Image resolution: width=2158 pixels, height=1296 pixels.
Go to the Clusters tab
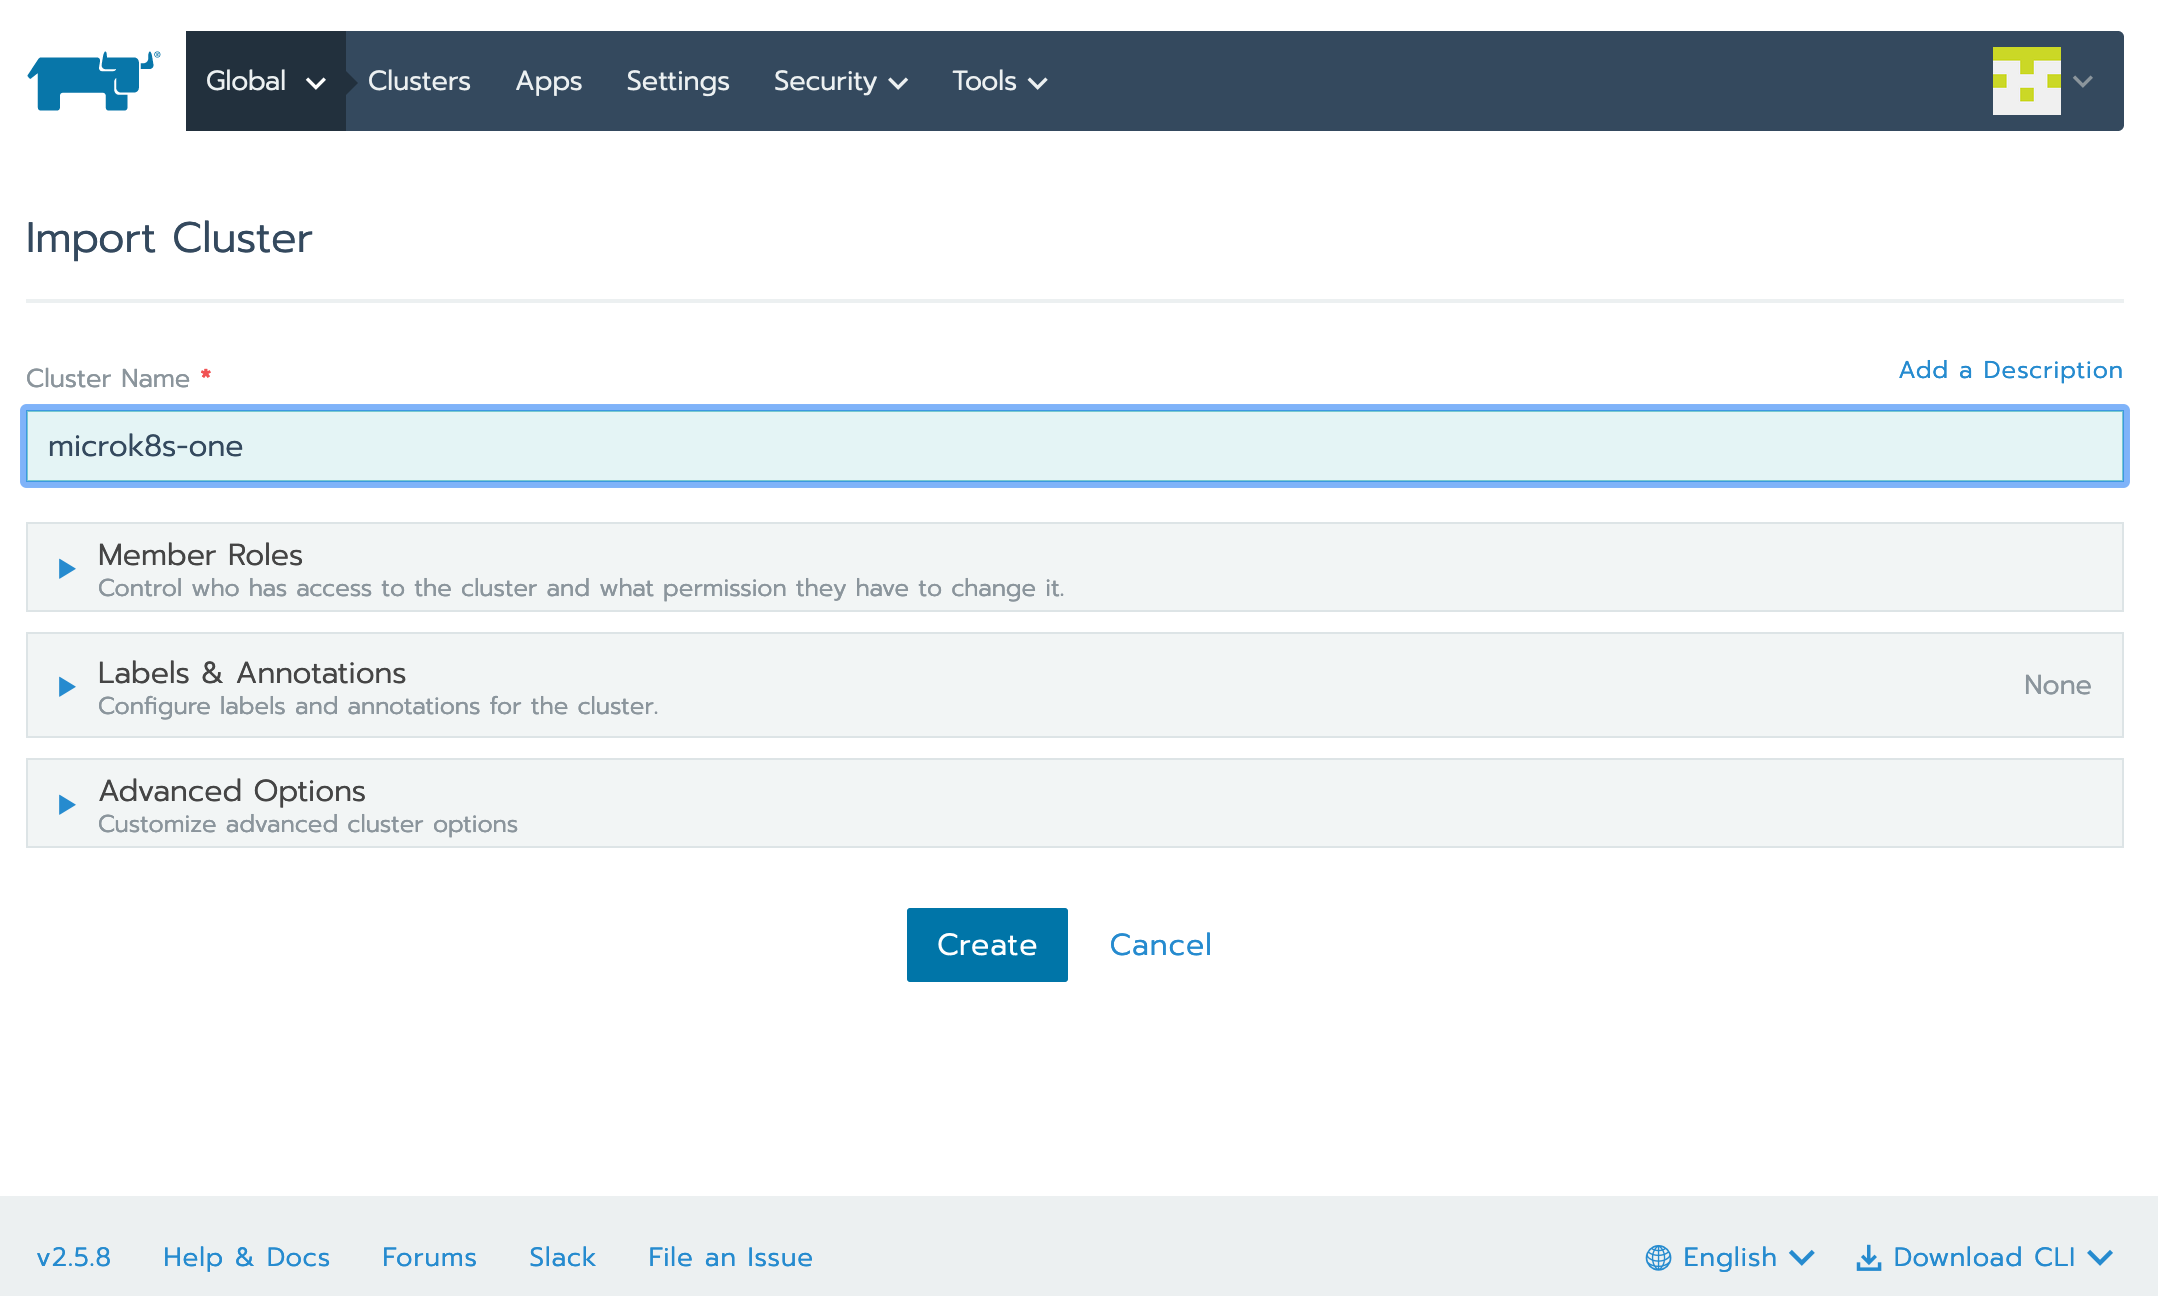coord(419,81)
